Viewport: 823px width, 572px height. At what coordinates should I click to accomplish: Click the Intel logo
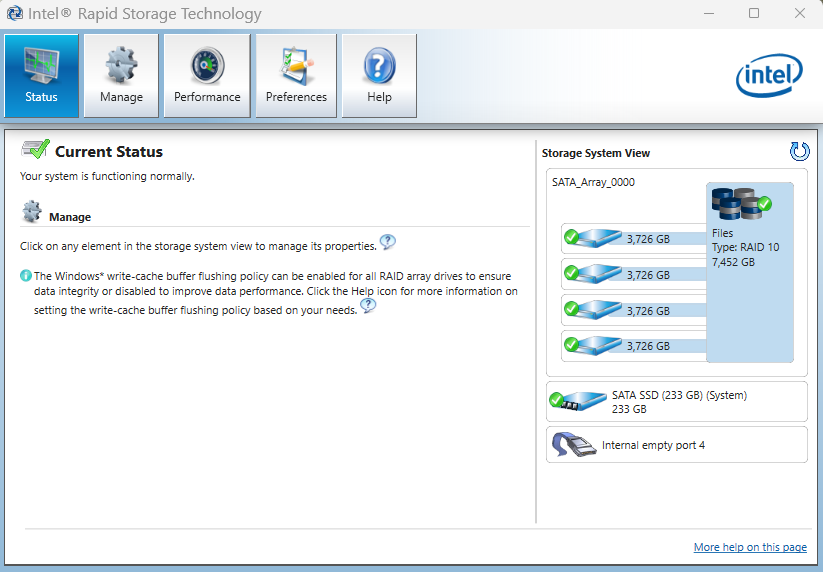coord(769,76)
